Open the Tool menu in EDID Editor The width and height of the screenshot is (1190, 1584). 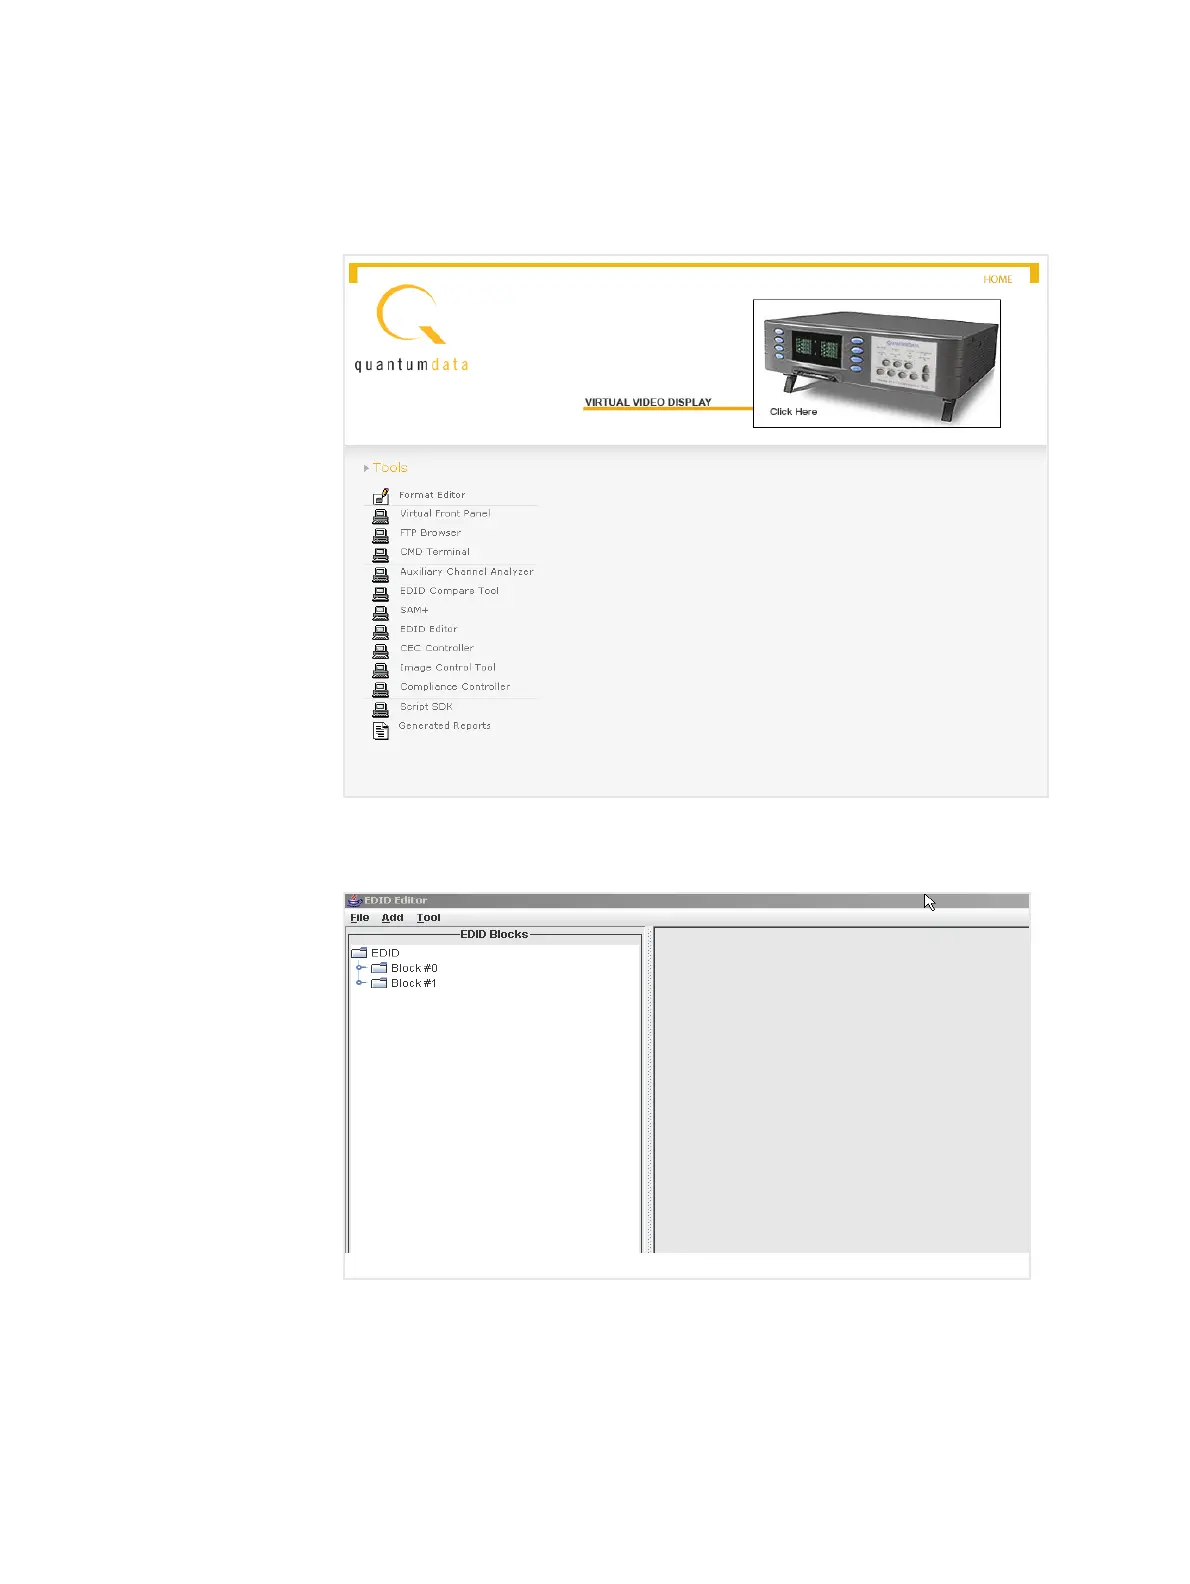(x=428, y=918)
